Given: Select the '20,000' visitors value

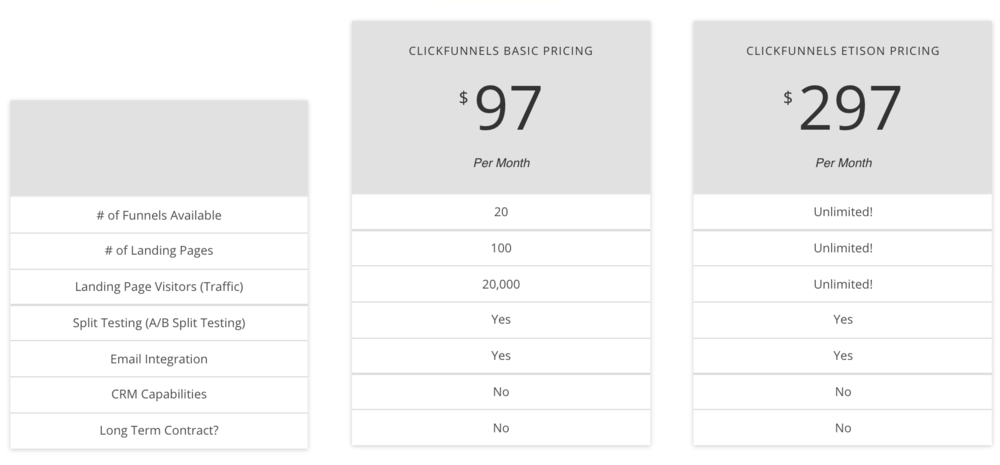Looking at the screenshot, I should (501, 284).
